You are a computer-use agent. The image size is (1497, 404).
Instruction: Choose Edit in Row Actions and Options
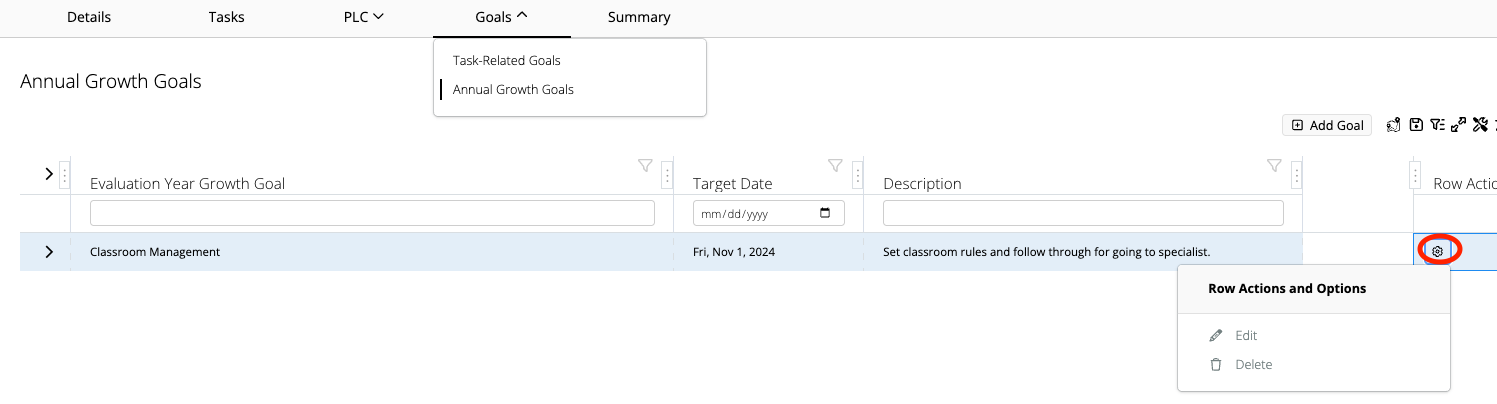click(1245, 336)
